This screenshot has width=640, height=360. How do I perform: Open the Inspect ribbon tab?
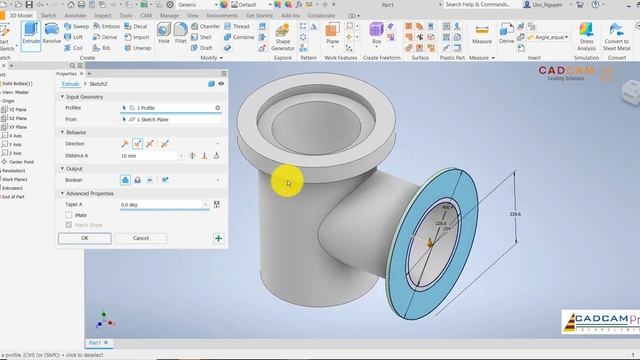click(x=102, y=16)
